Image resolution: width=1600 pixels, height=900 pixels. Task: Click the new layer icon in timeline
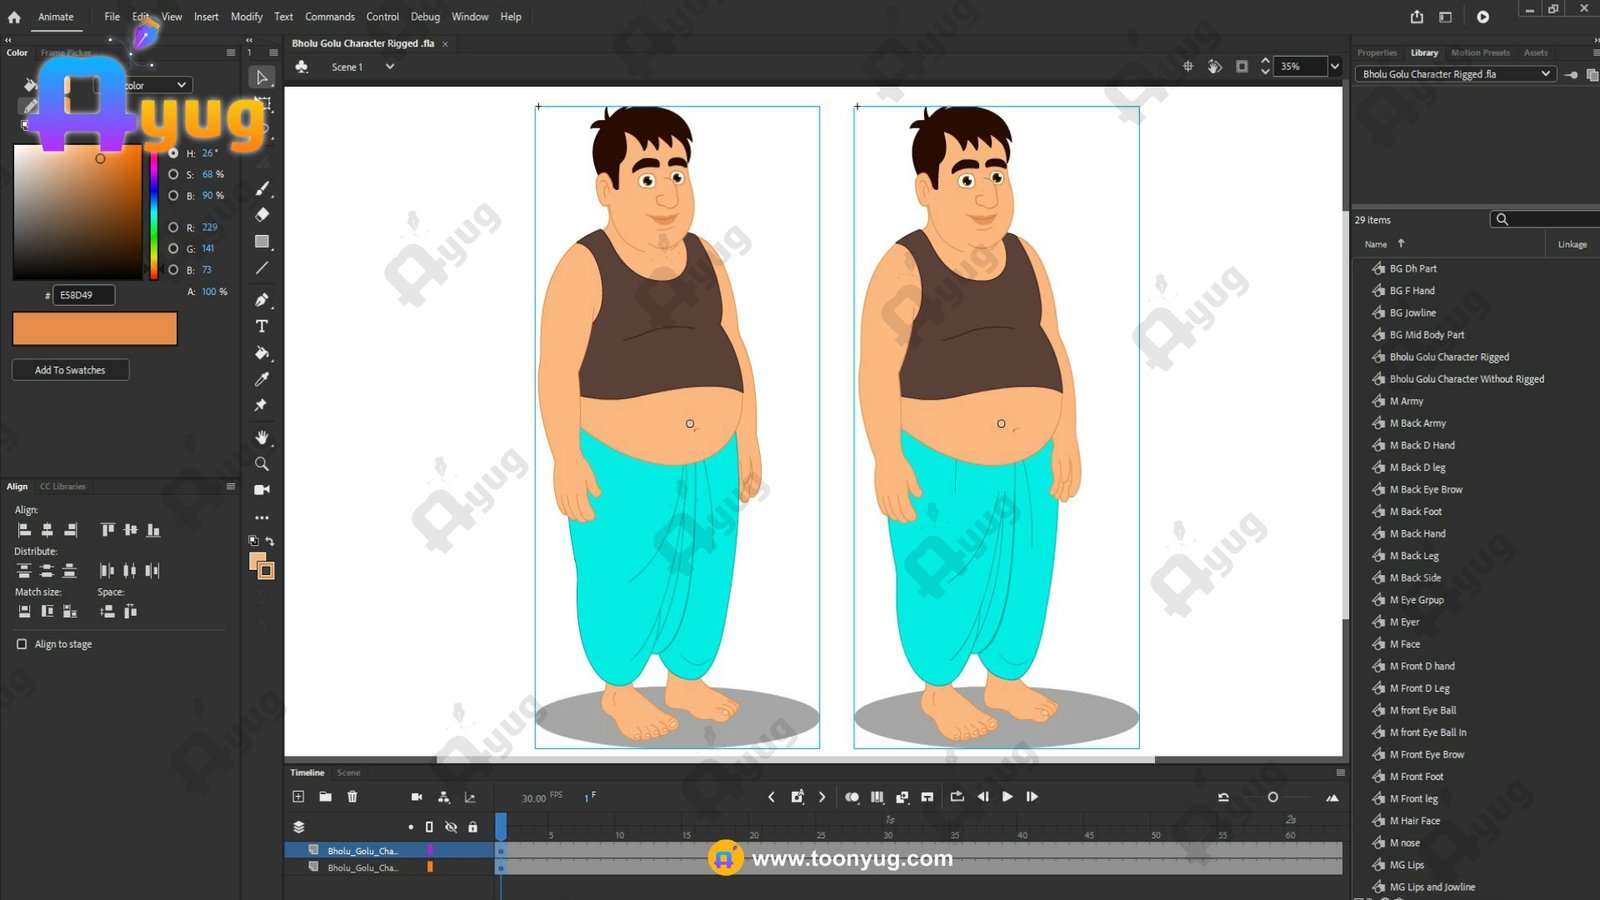coord(298,797)
